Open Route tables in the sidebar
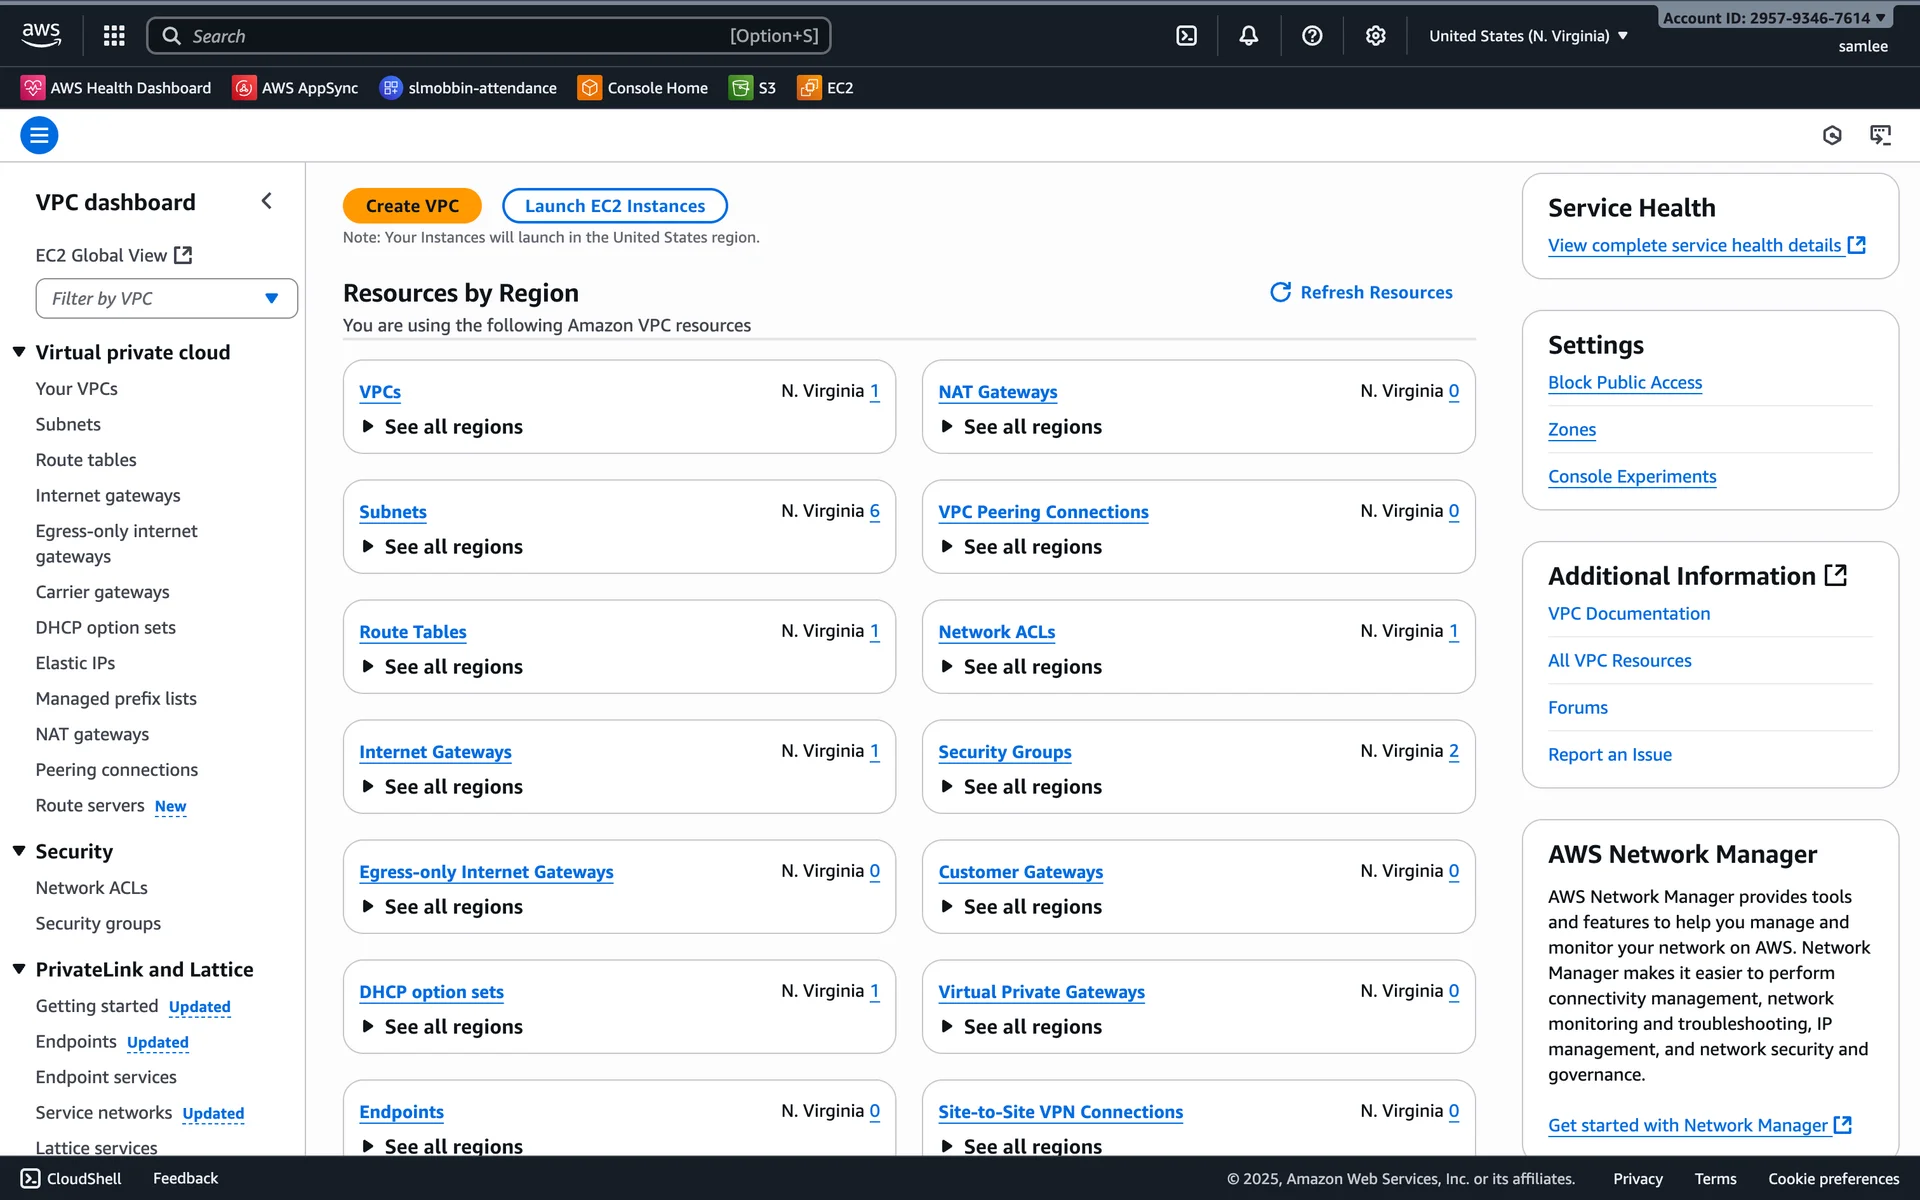The height and width of the screenshot is (1200, 1920). pyautogui.click(x=86, y=460)
